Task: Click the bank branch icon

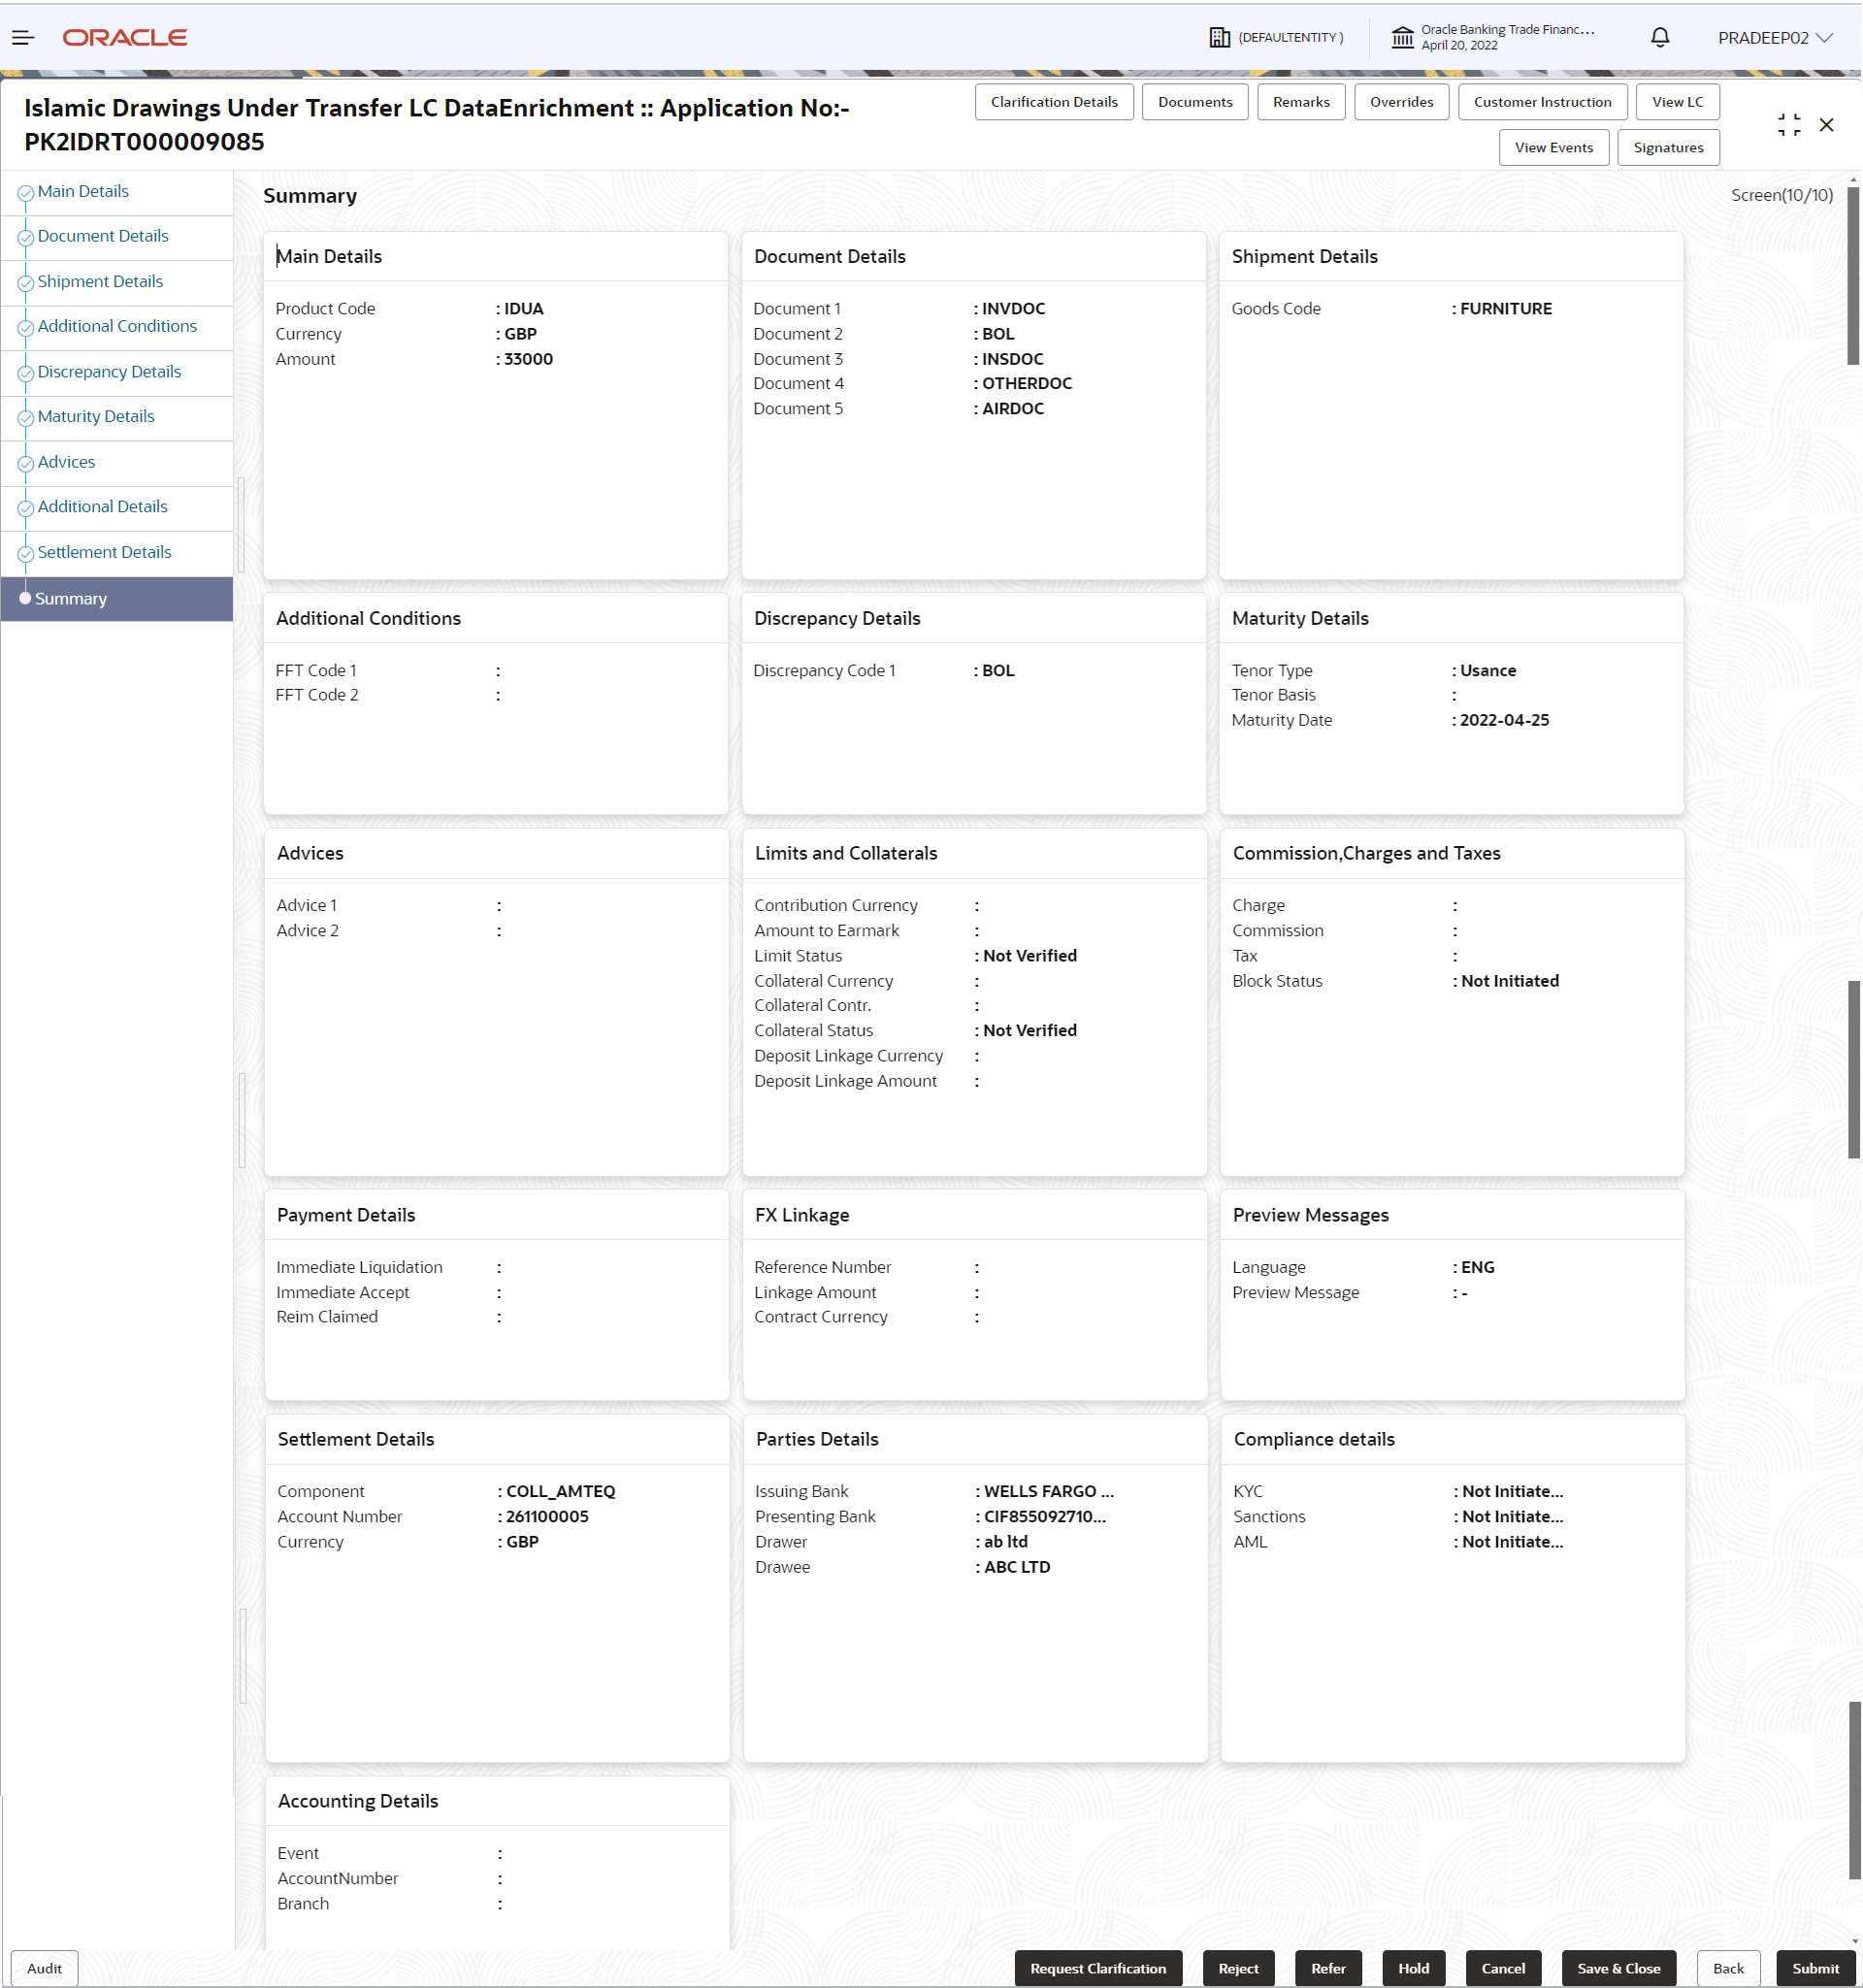Action: tap(1403, 38)
